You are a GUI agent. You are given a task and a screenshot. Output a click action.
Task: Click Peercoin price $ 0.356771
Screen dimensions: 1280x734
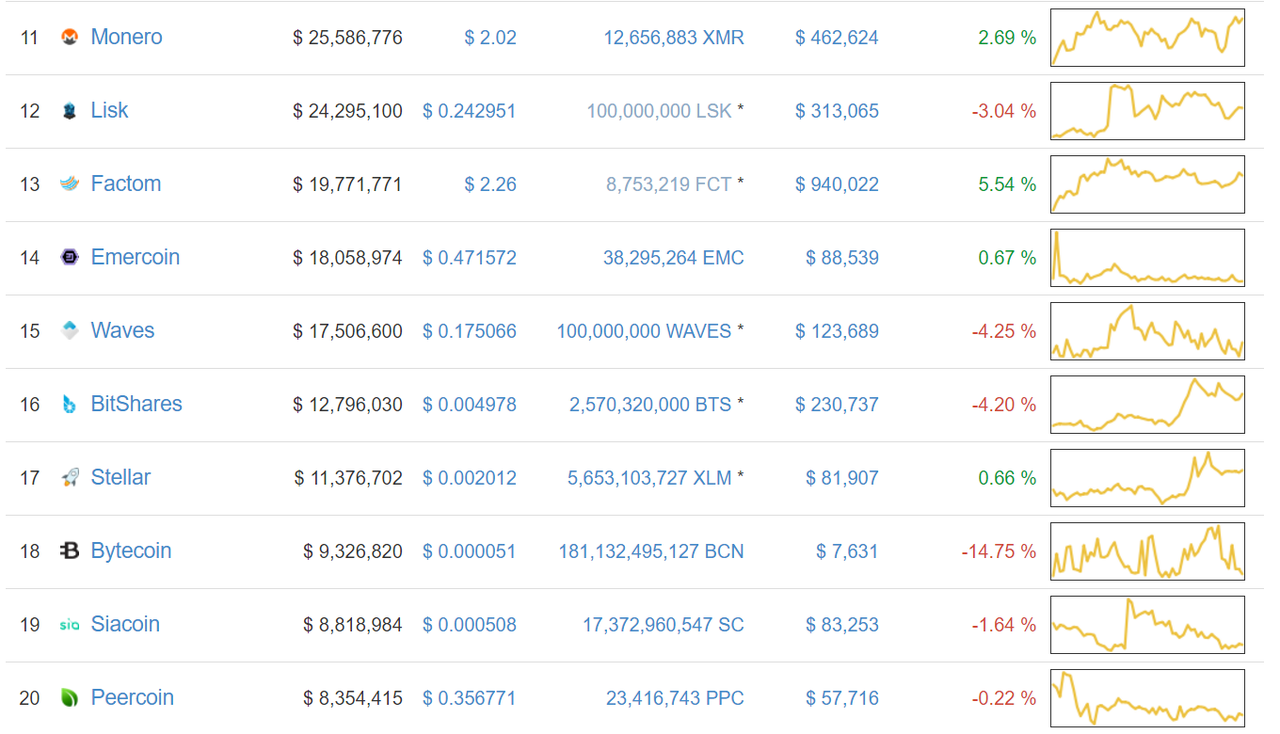469,698
